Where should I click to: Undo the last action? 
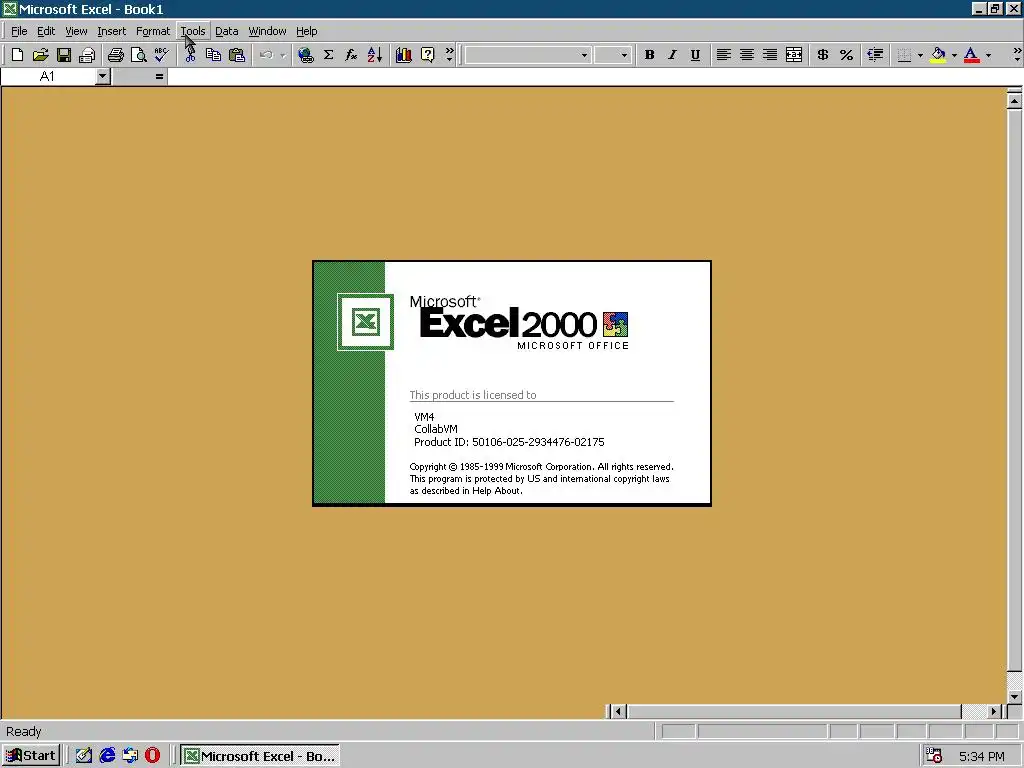[266, 56]
